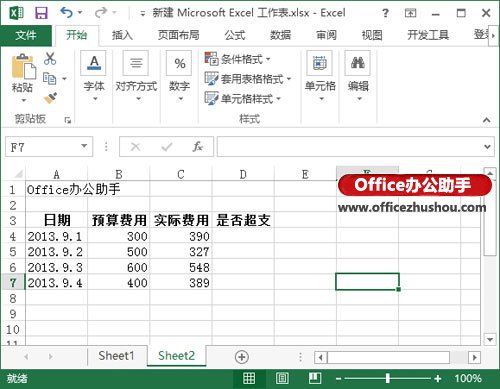Switch to the Developer (开发工具) tab
This screenshot has height=389, width=500.
[428, 35]
